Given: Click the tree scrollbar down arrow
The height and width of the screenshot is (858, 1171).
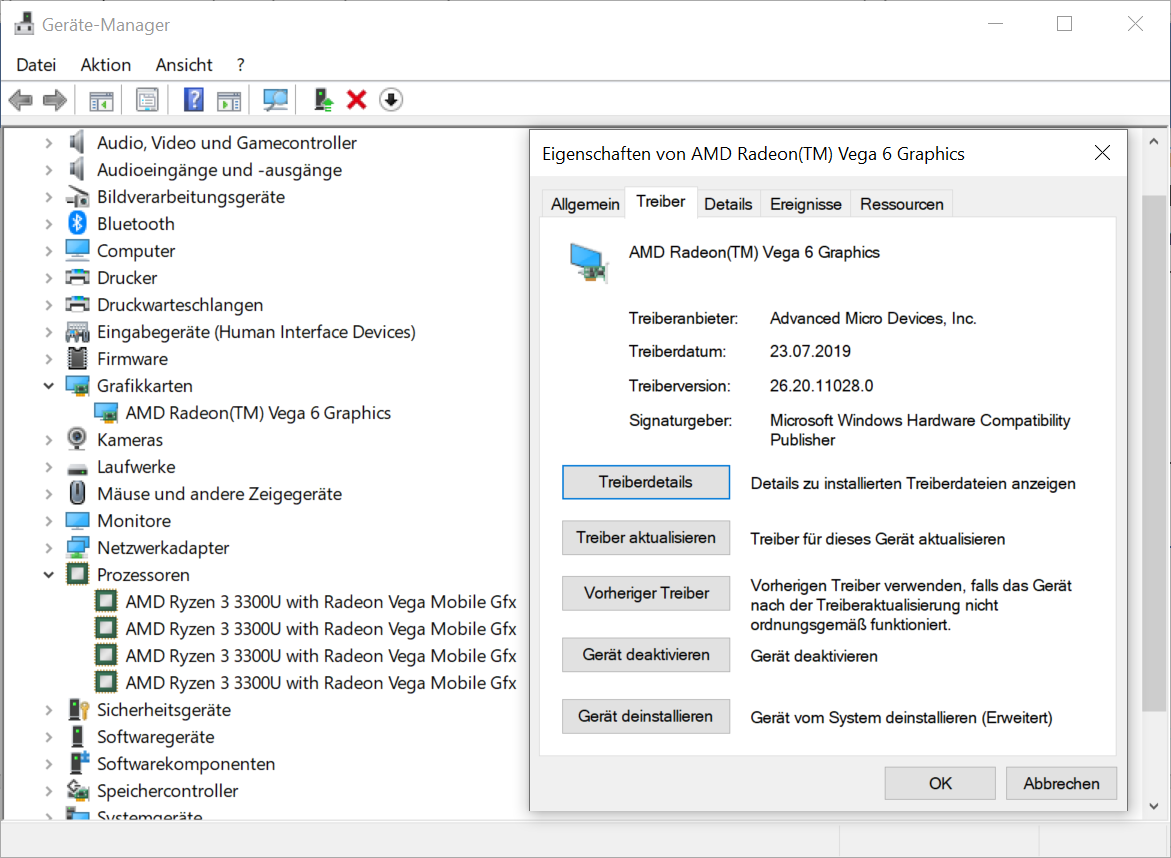Looking at the screenshot, I should pyautogui.click(x=1154, y=806).
